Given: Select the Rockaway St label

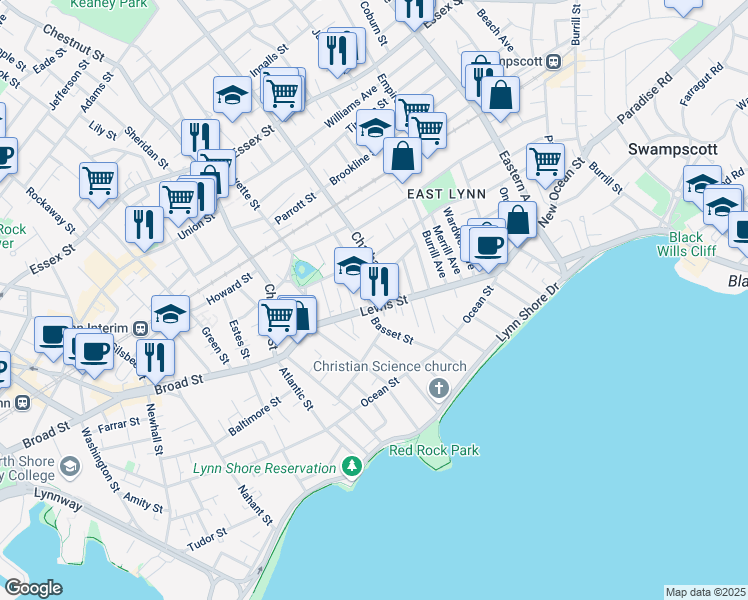Looking at the screenshot, I should point(51,210).
